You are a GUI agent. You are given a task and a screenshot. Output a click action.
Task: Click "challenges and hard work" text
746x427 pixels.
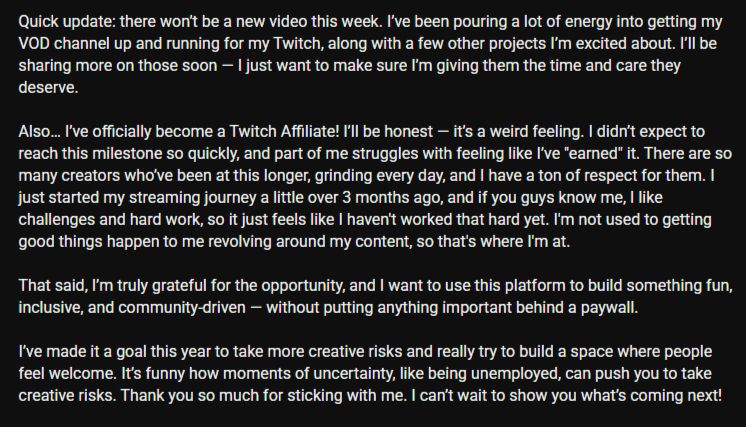point(109,219)
